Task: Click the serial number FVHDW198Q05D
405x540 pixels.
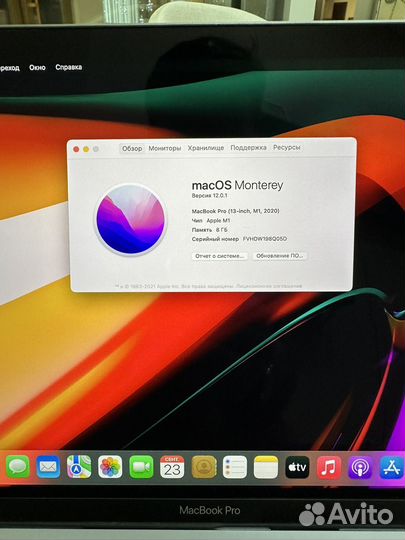Action: (x=265, y=239)
